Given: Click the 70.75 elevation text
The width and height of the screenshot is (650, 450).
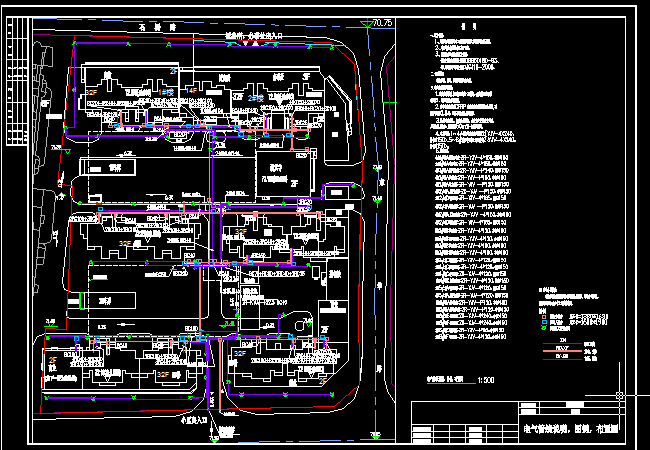Looking at the screenshot, I should (382, 22).
